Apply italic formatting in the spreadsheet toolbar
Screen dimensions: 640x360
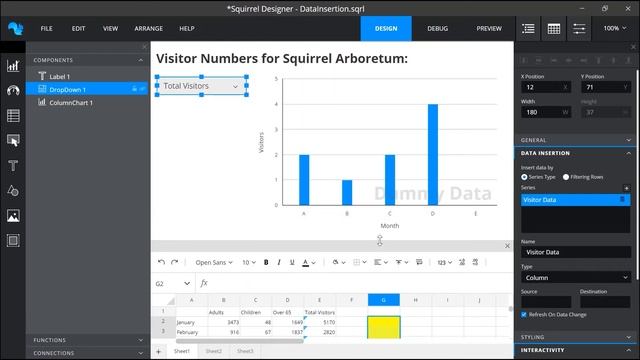[x=279, y=262]
